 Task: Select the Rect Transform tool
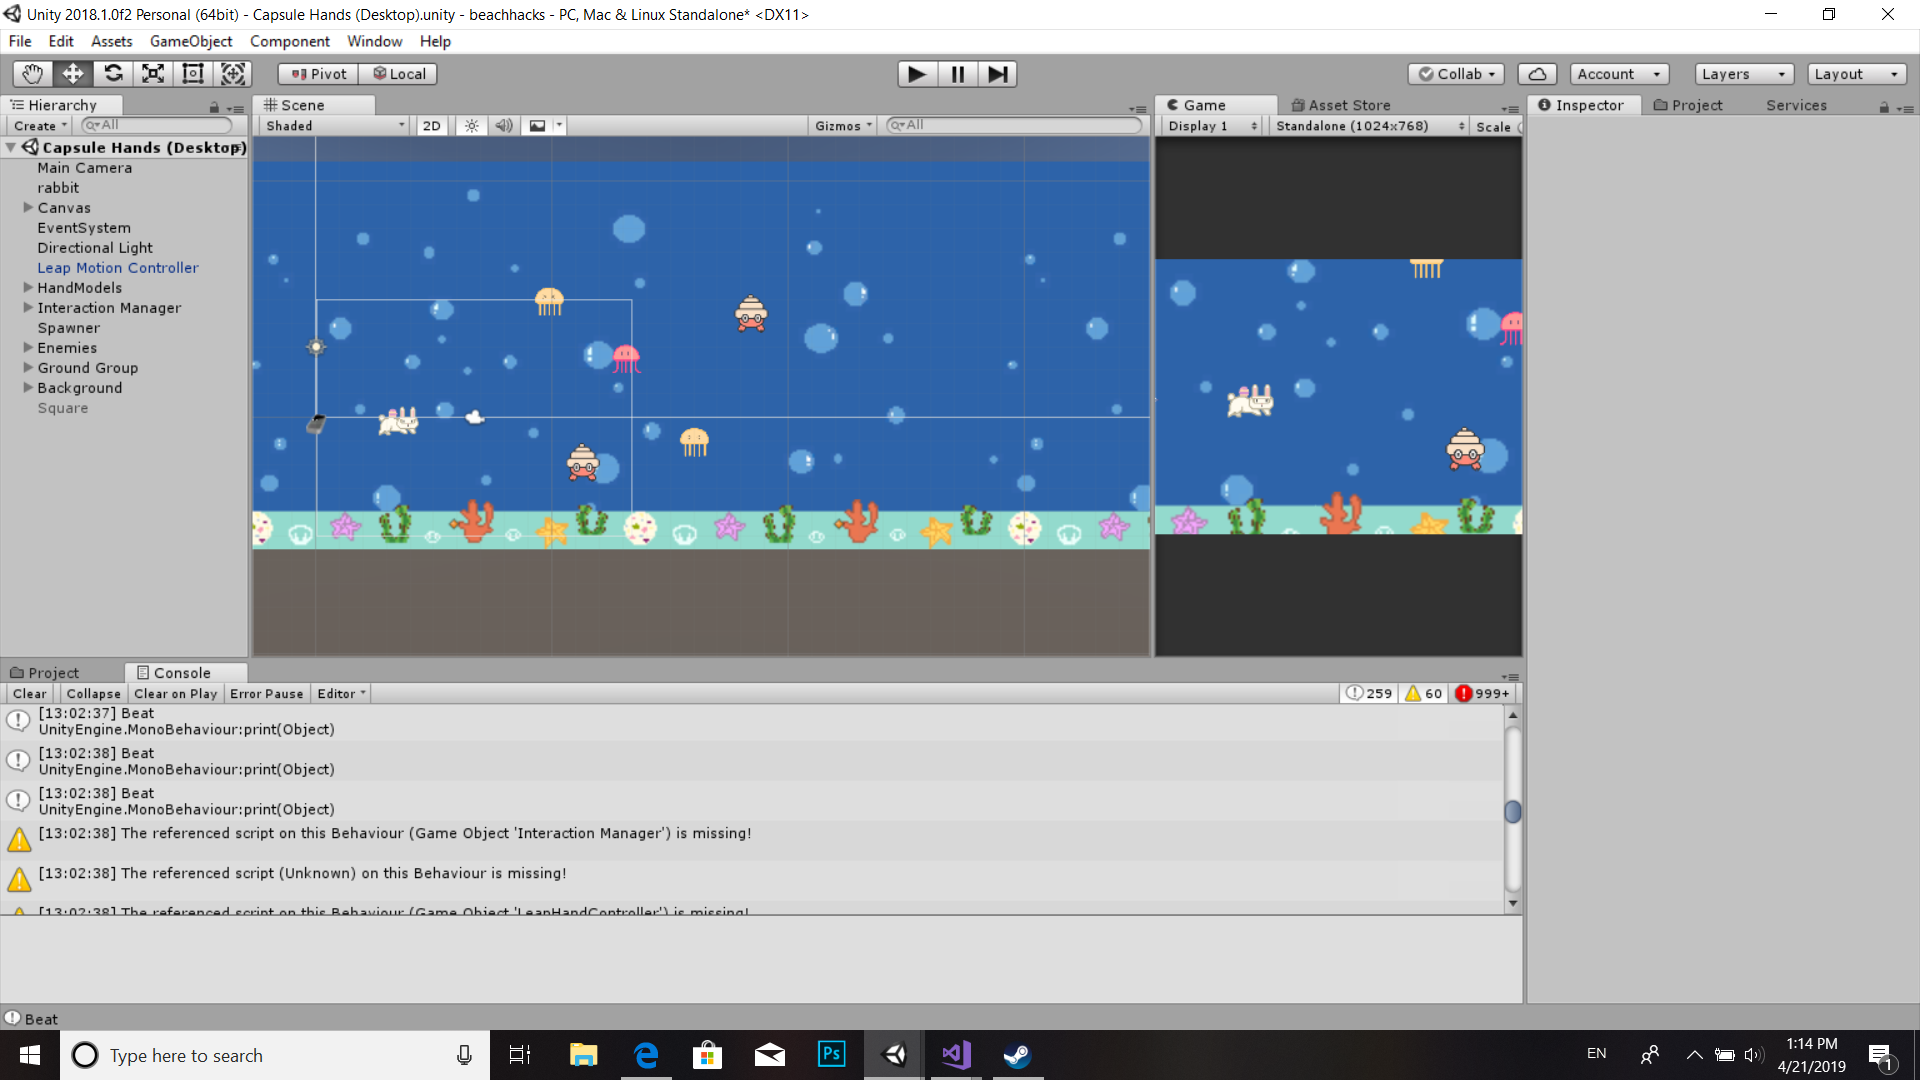point(193,74)
